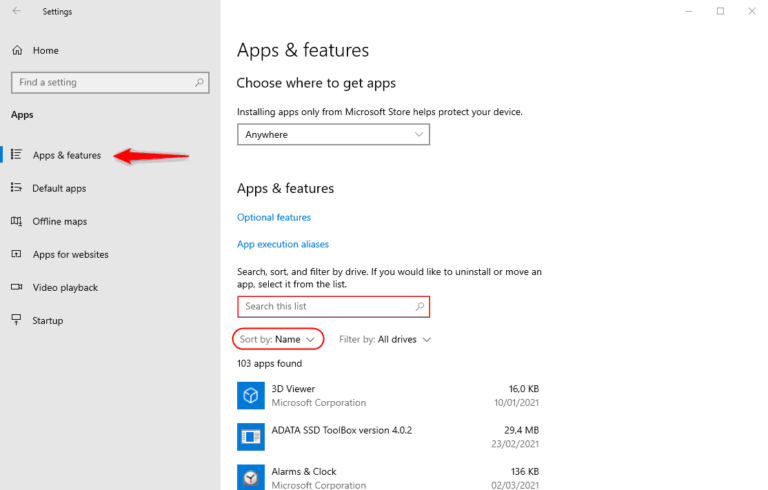Open the App execution aliases link
This screenshot has height=490, width=768.
pos(283,244)
